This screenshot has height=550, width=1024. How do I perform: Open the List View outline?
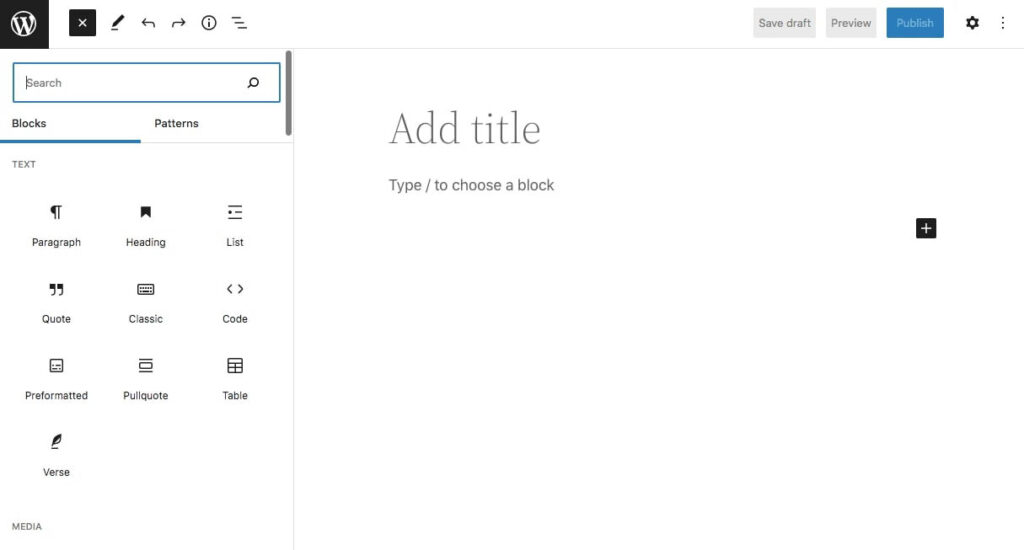(x=239, y=23)
